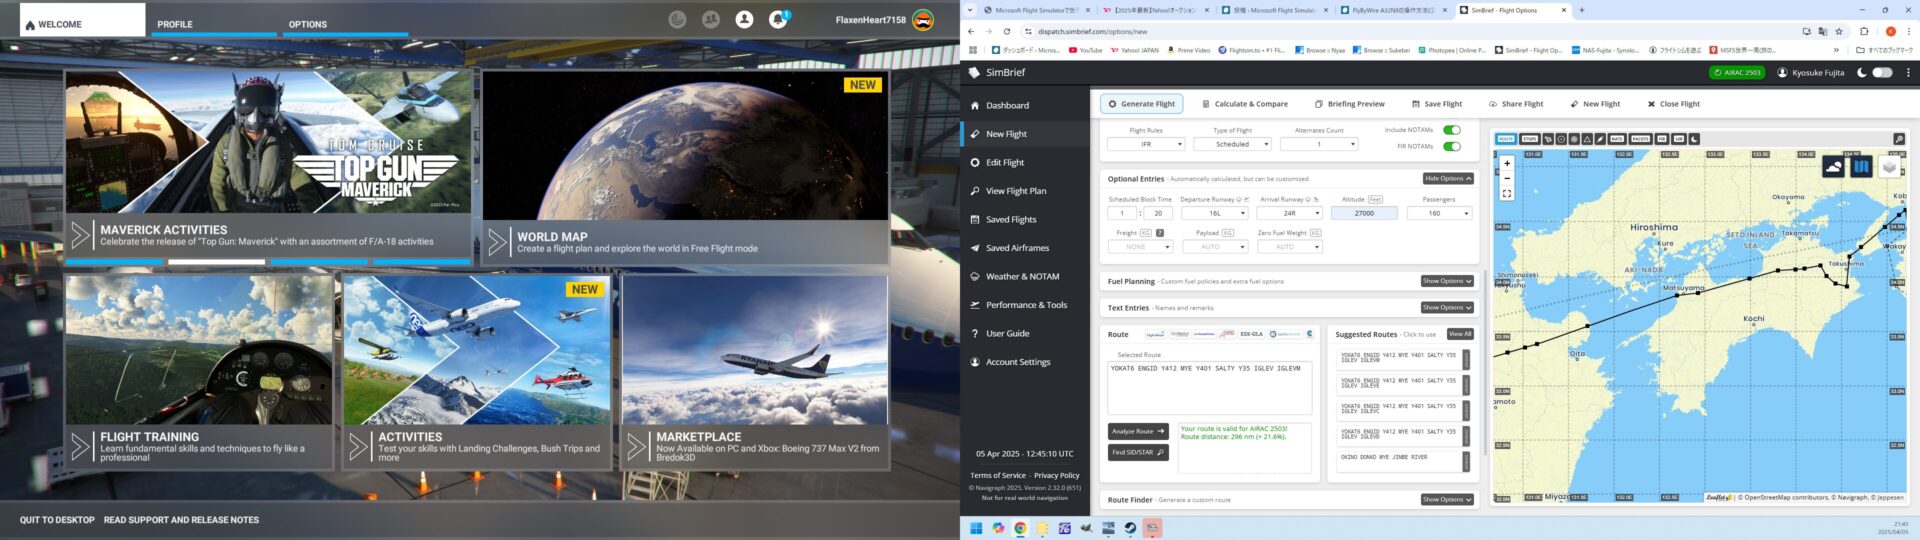
Task: Open the World Map tile in Flight Simulator
Action: coord(685,167)
